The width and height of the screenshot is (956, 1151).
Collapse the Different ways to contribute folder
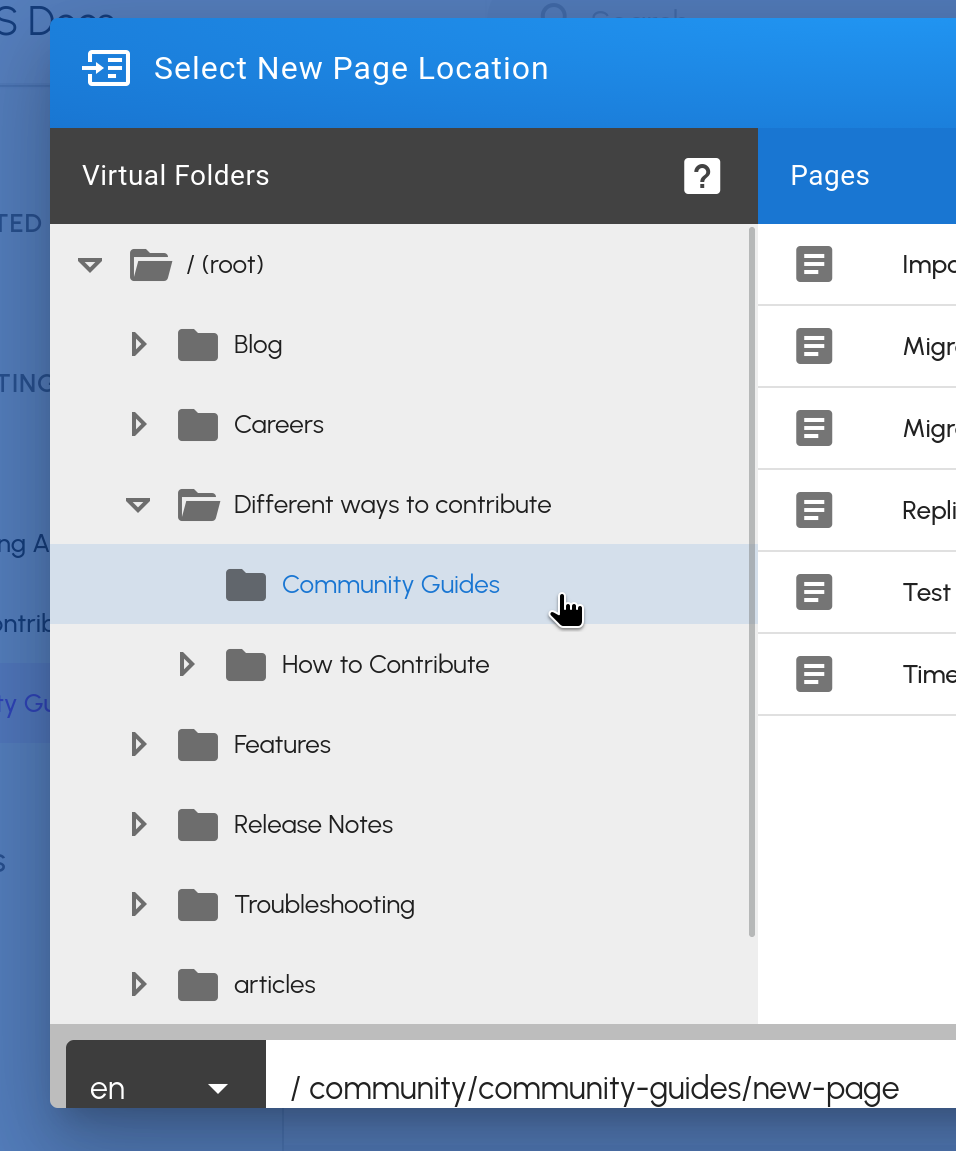pos(138,505)
